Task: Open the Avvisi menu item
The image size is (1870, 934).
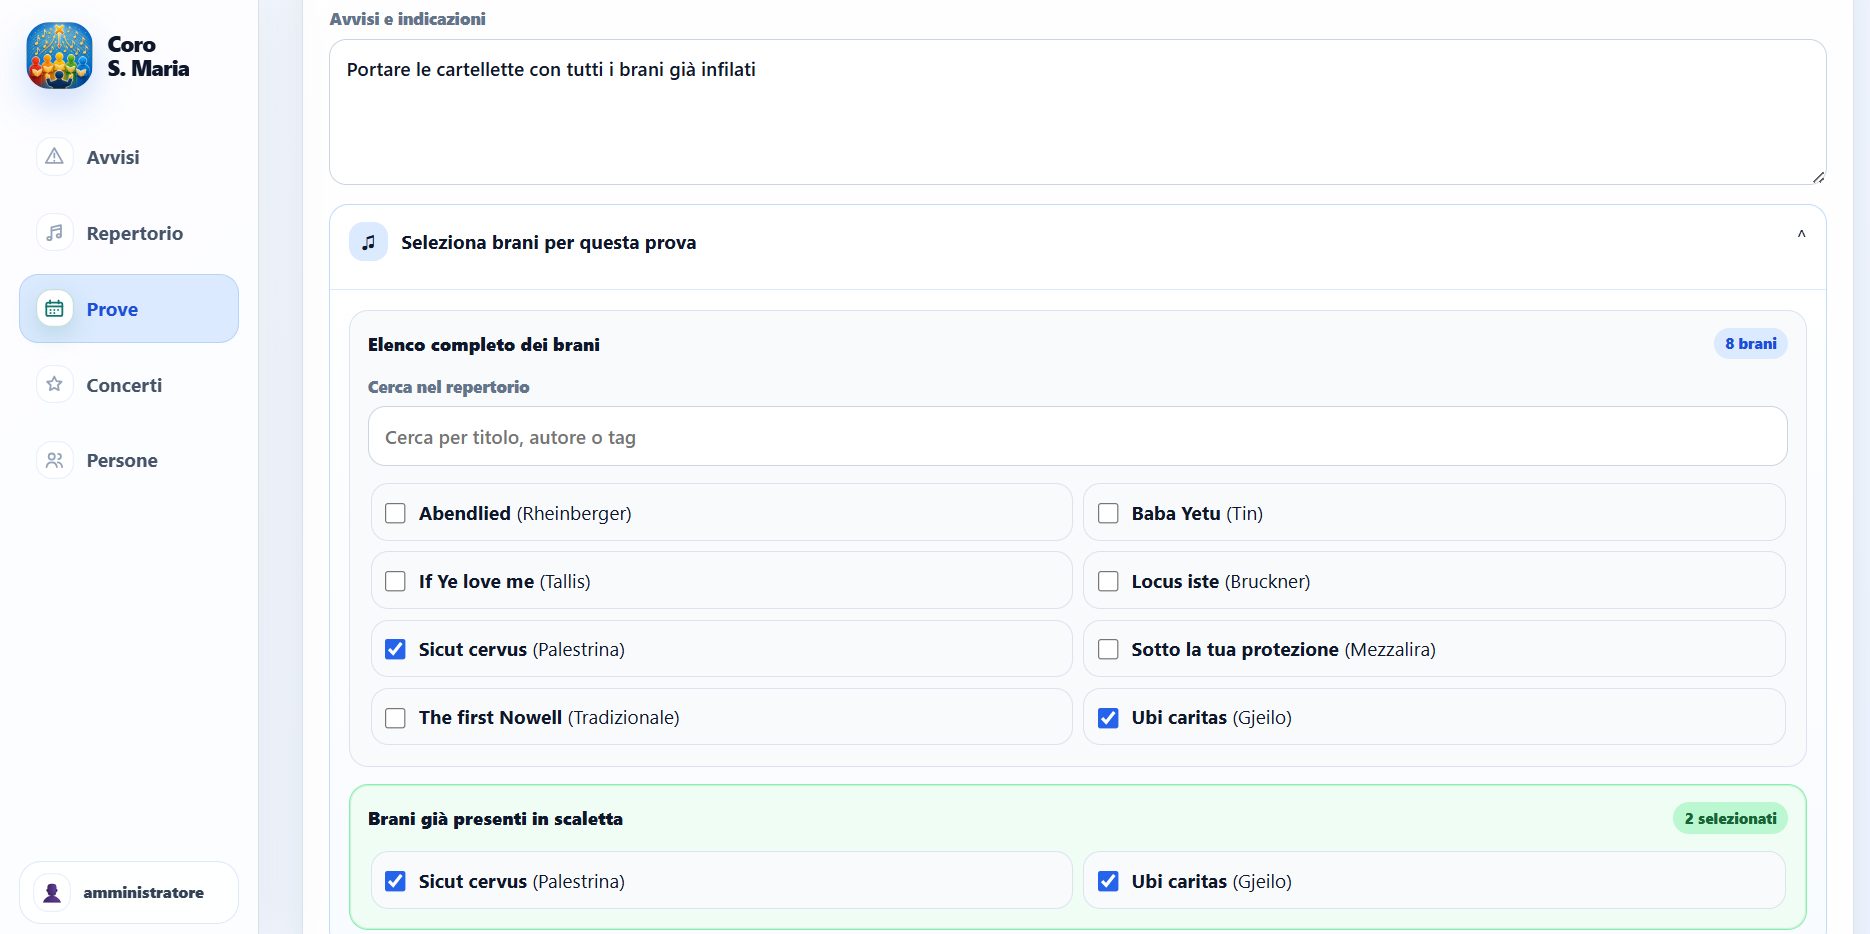Action: [129, 157]
